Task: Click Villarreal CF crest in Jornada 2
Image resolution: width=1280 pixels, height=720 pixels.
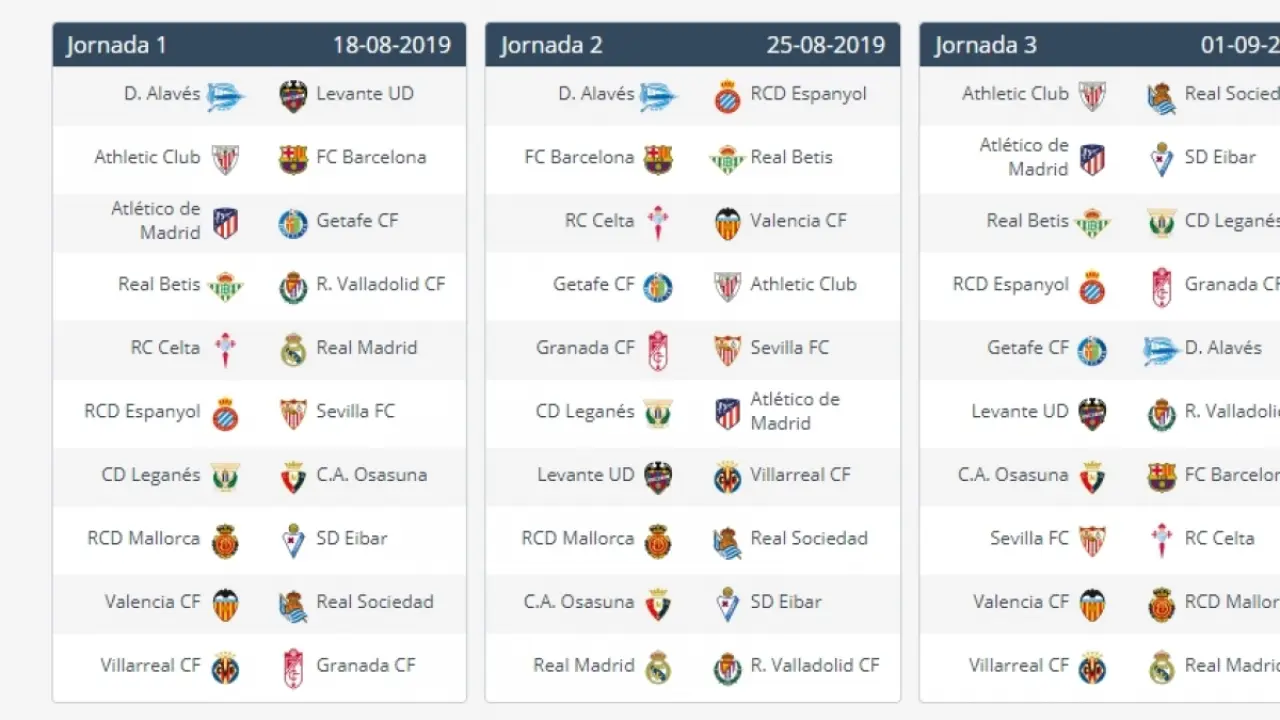Action: tap(727, 477)
